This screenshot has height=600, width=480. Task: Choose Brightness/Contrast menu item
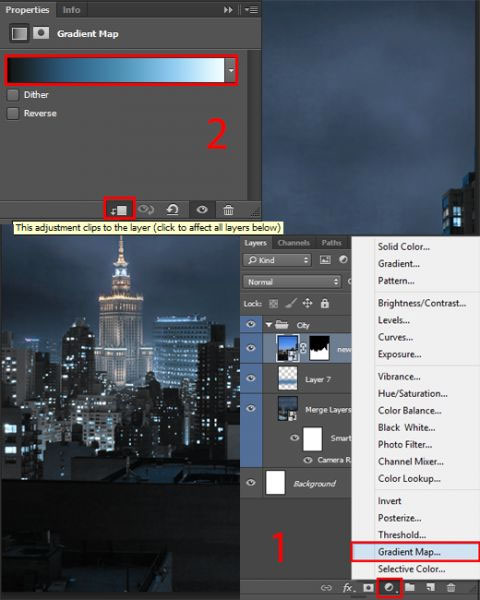coord(422,303)
